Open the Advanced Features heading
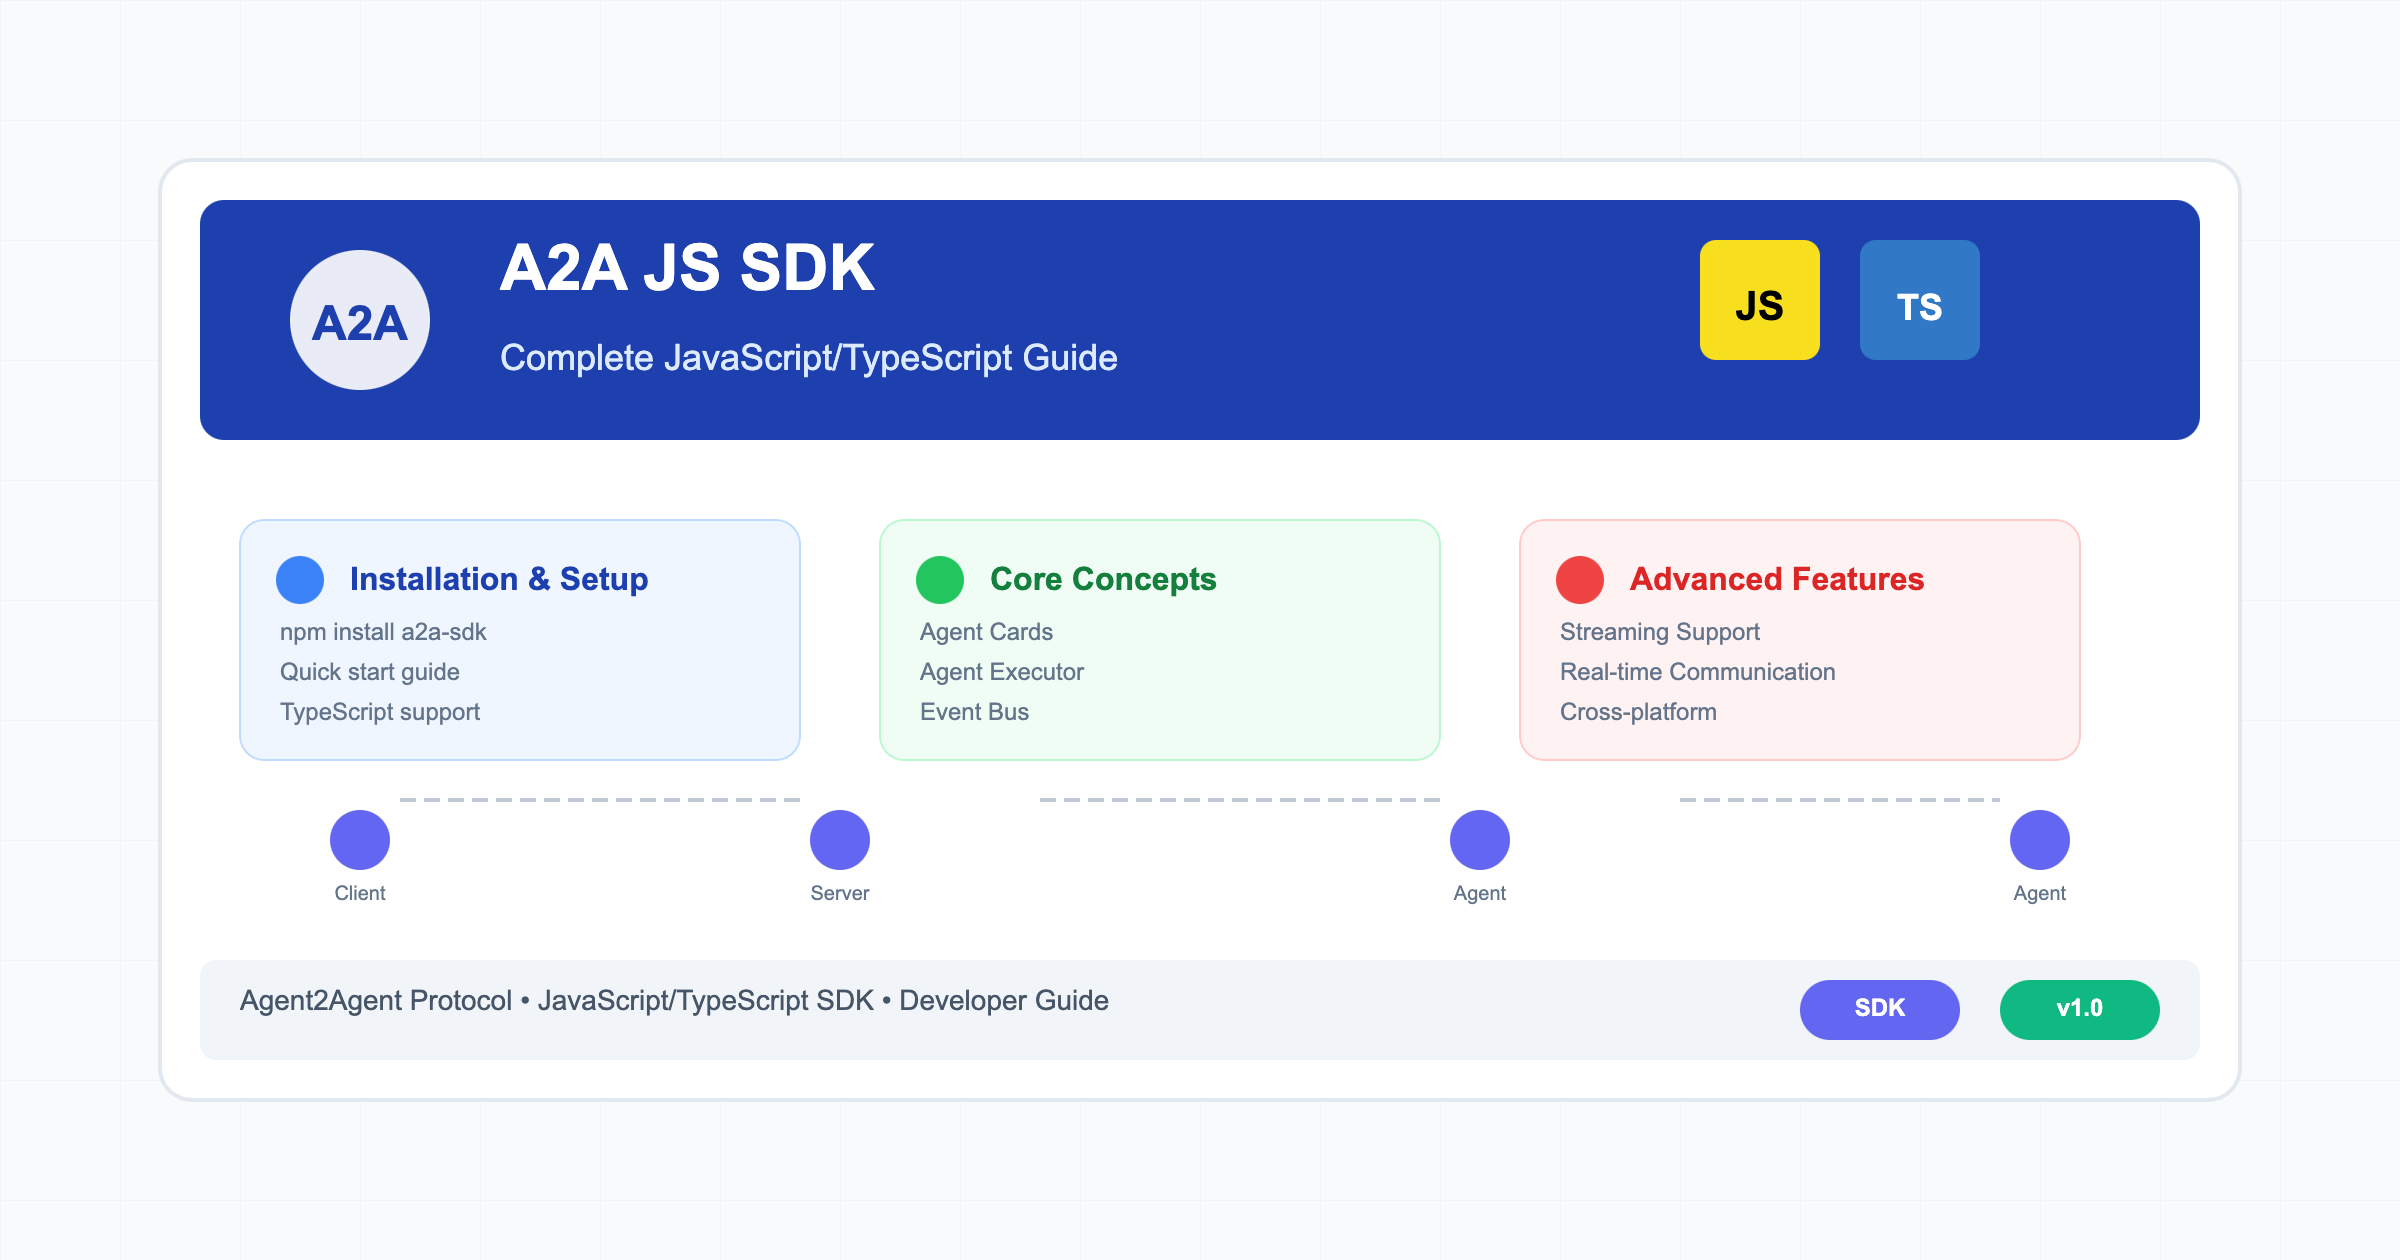 (1776, 579)
